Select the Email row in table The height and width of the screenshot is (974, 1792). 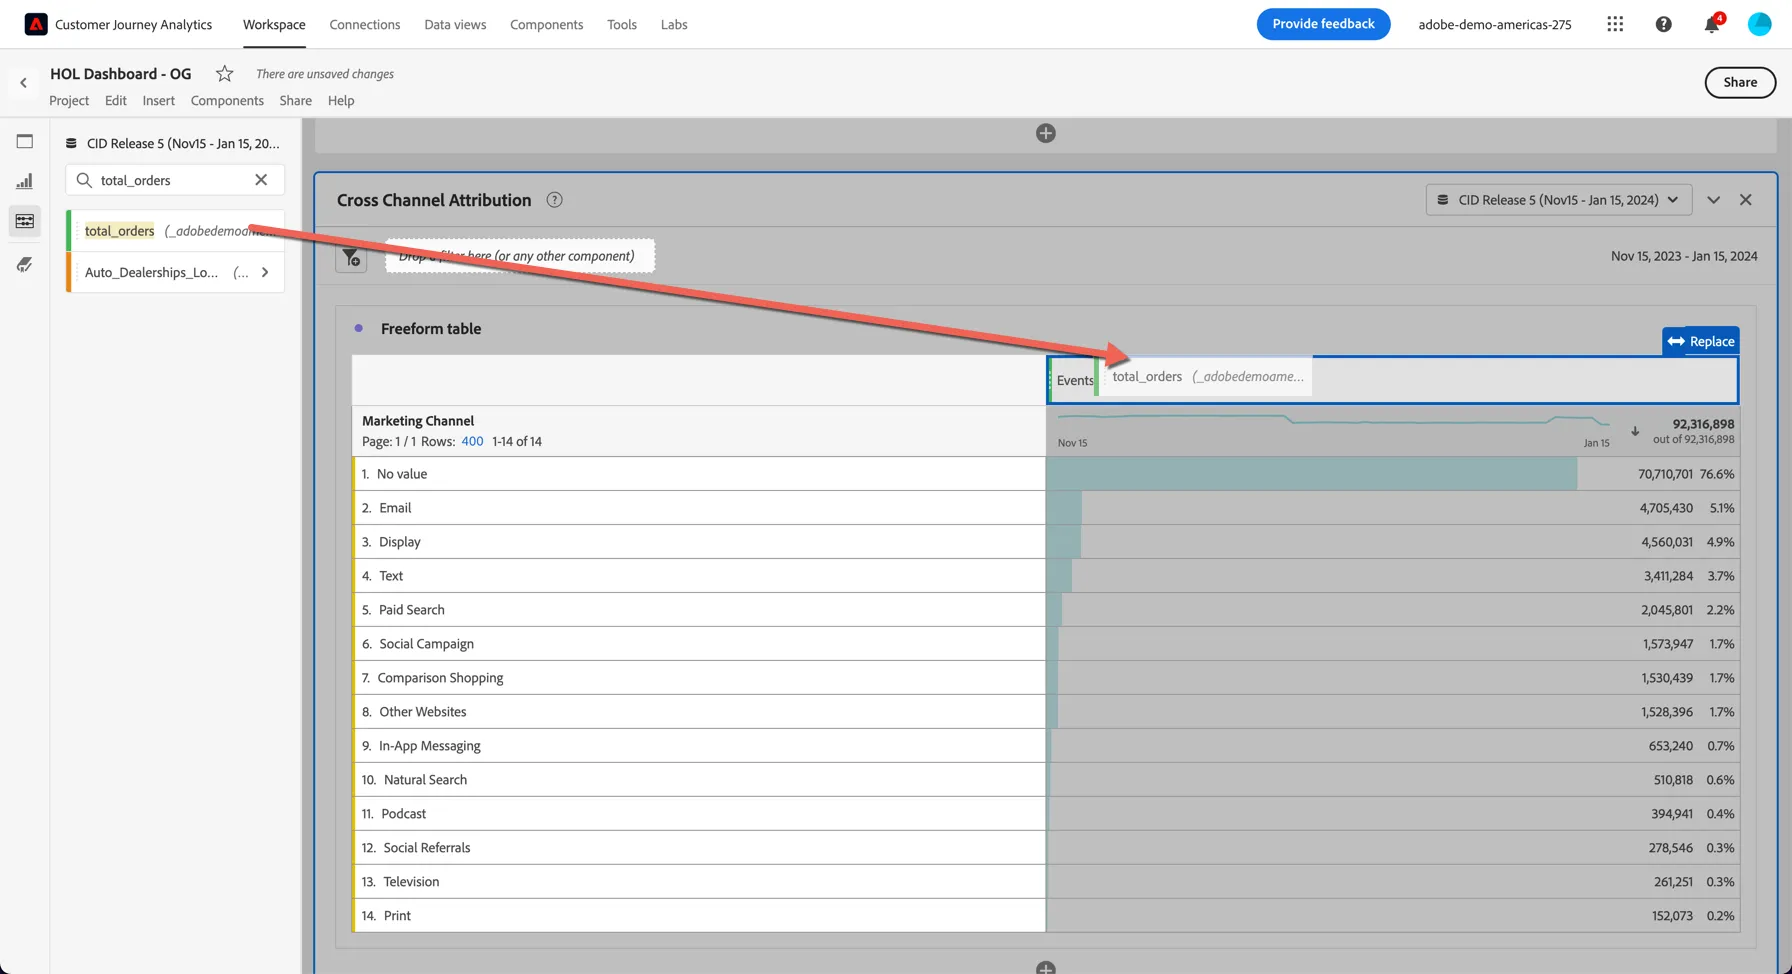[x=700, y=508]
